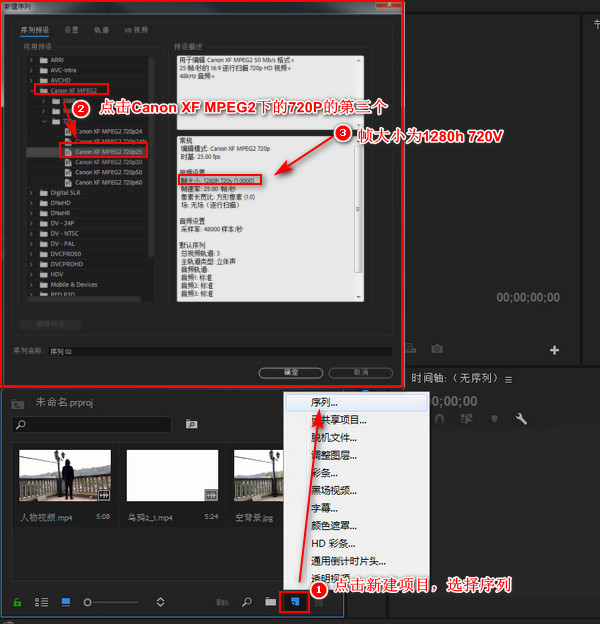Click the find-in-bin icon beside search field
601x624 pixels.
tap(191, 424)
